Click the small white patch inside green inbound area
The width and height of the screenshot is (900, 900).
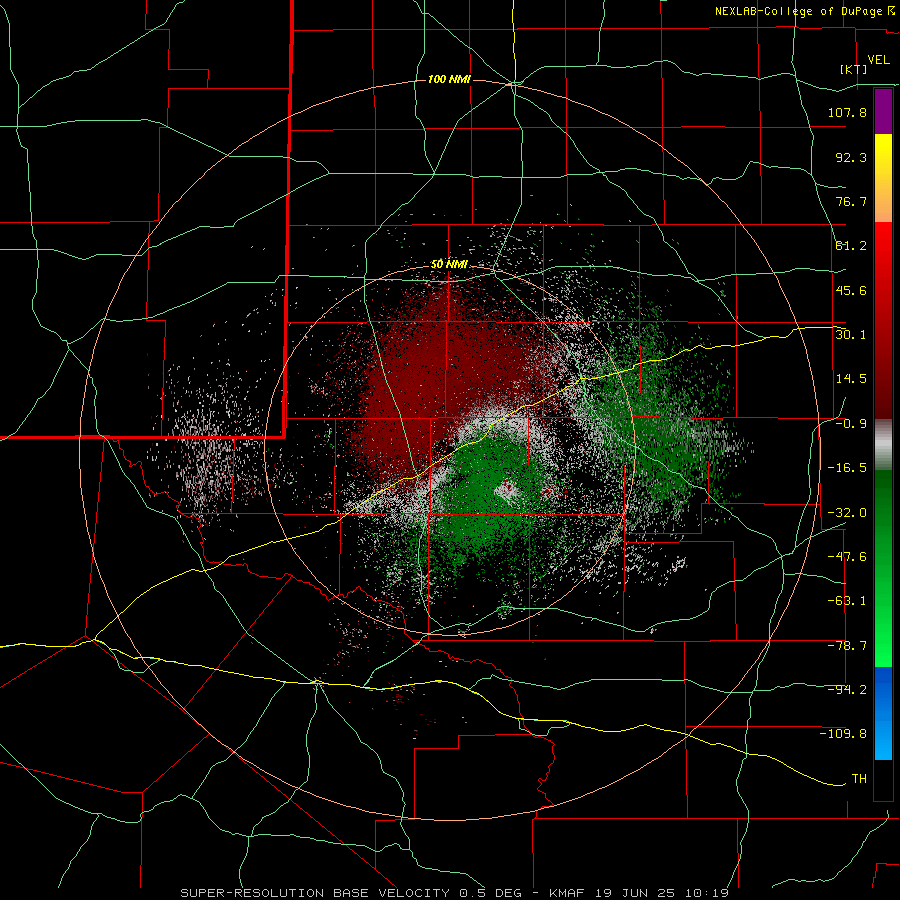coord(506,491)
